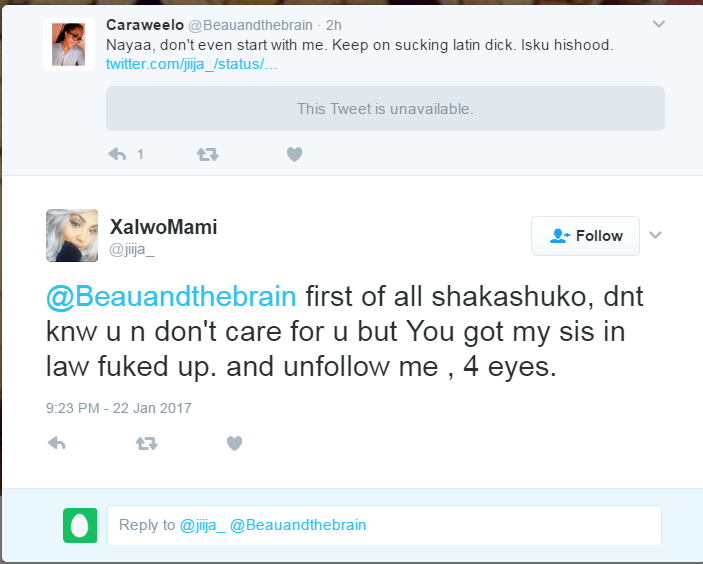Like Caraweelo's tweet with the heart icon
This screenshot has height=564, width=703.
[x=294, y=154]
